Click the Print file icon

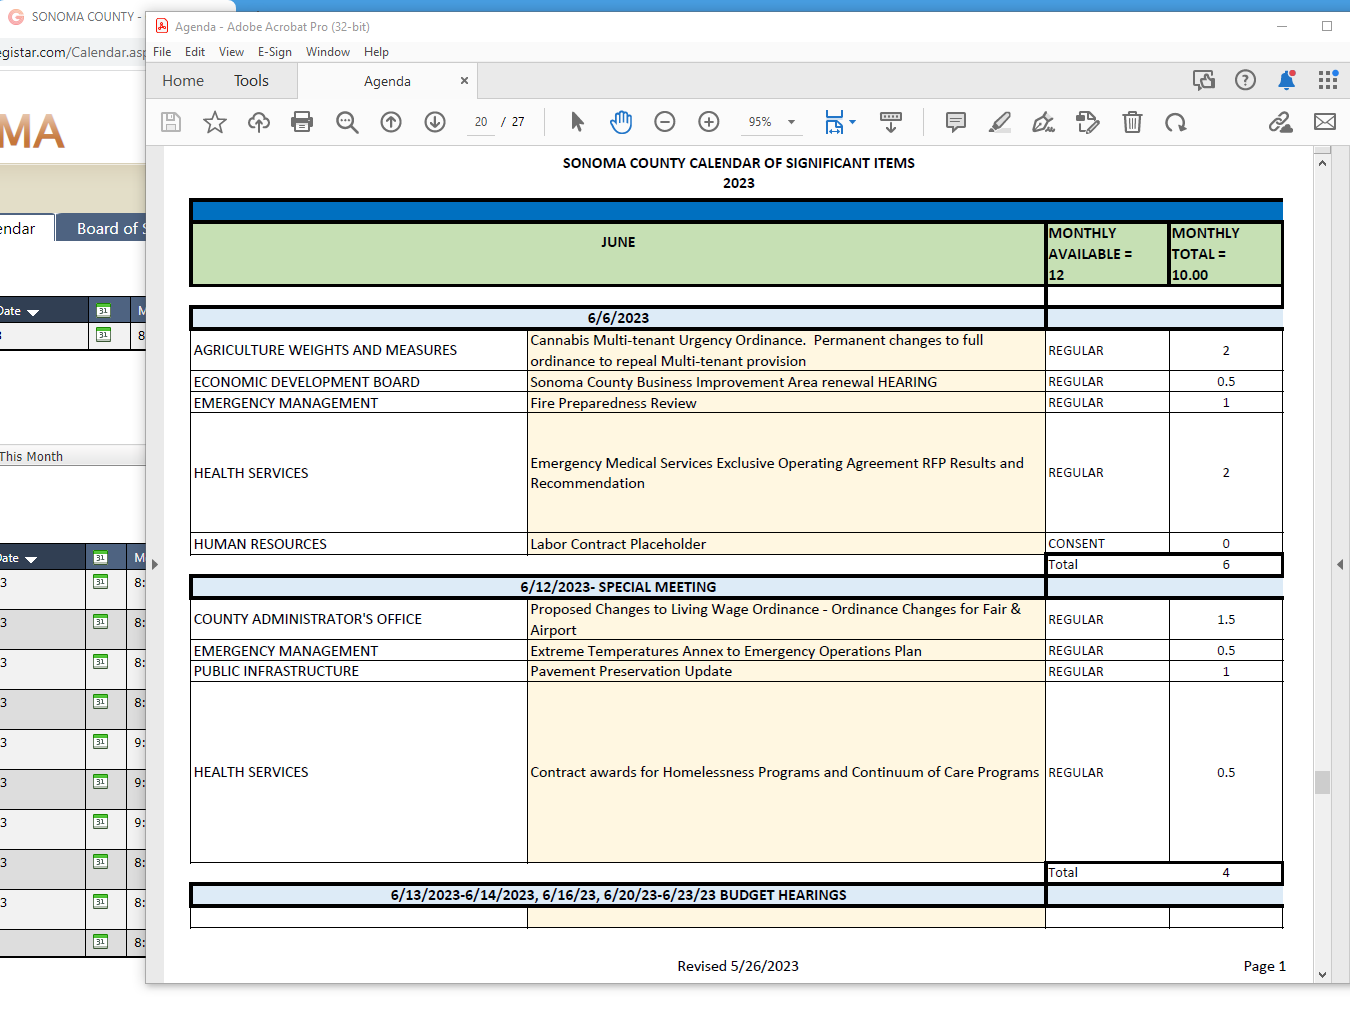point(302,122)
